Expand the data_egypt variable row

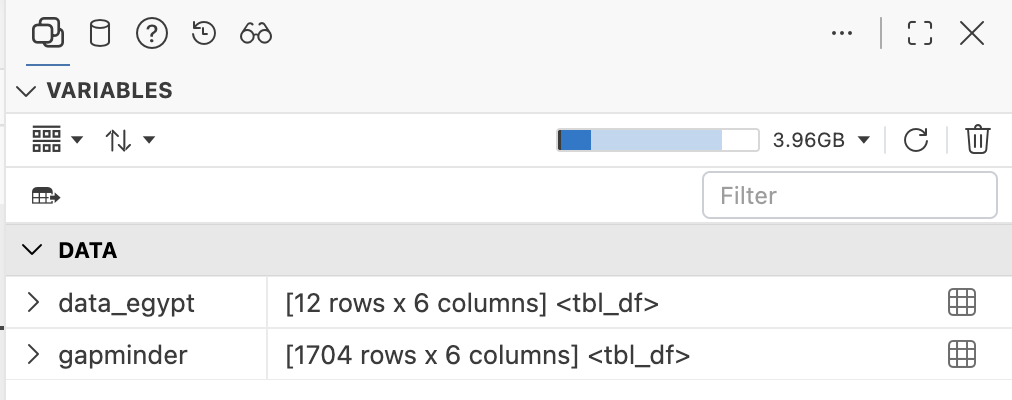coord(33,302)
